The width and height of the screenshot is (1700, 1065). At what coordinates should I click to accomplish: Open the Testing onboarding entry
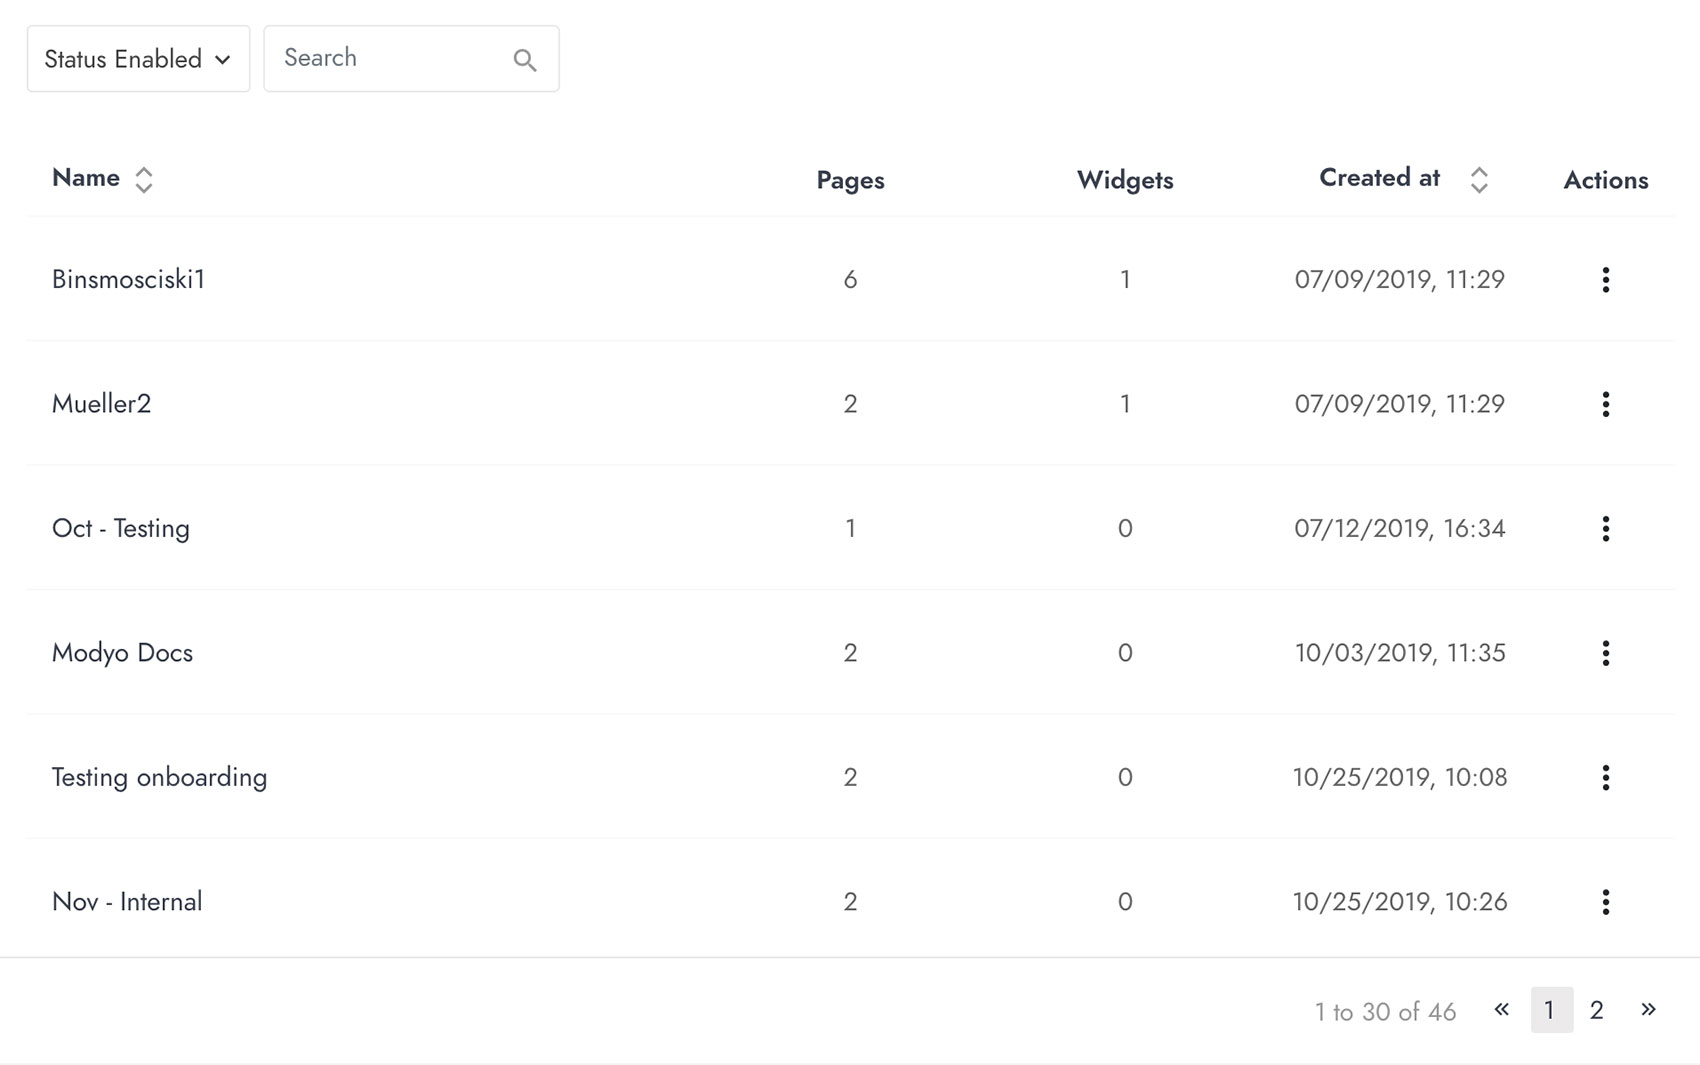click(159, 777)
